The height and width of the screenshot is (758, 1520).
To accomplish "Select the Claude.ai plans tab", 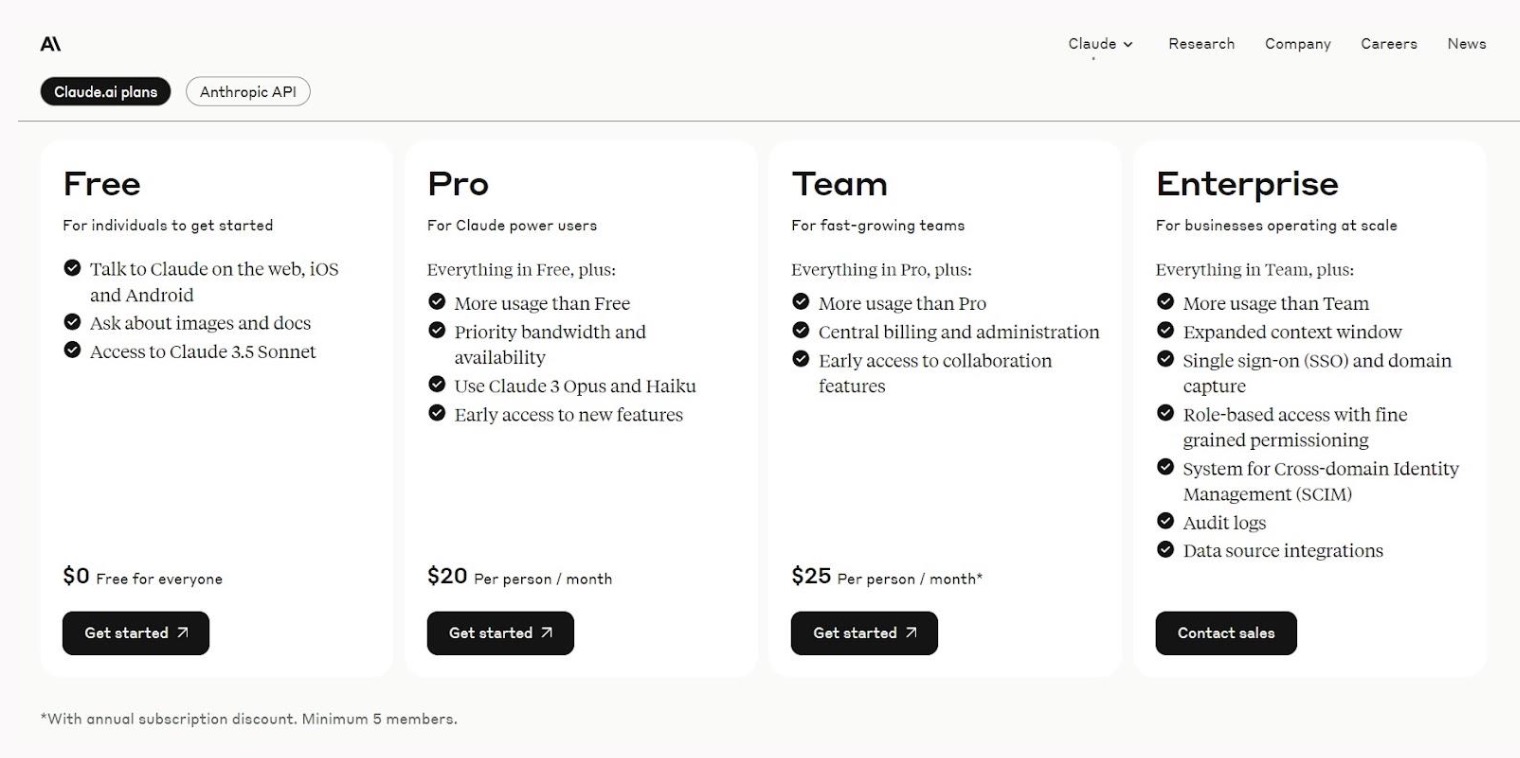I will 106,92.
